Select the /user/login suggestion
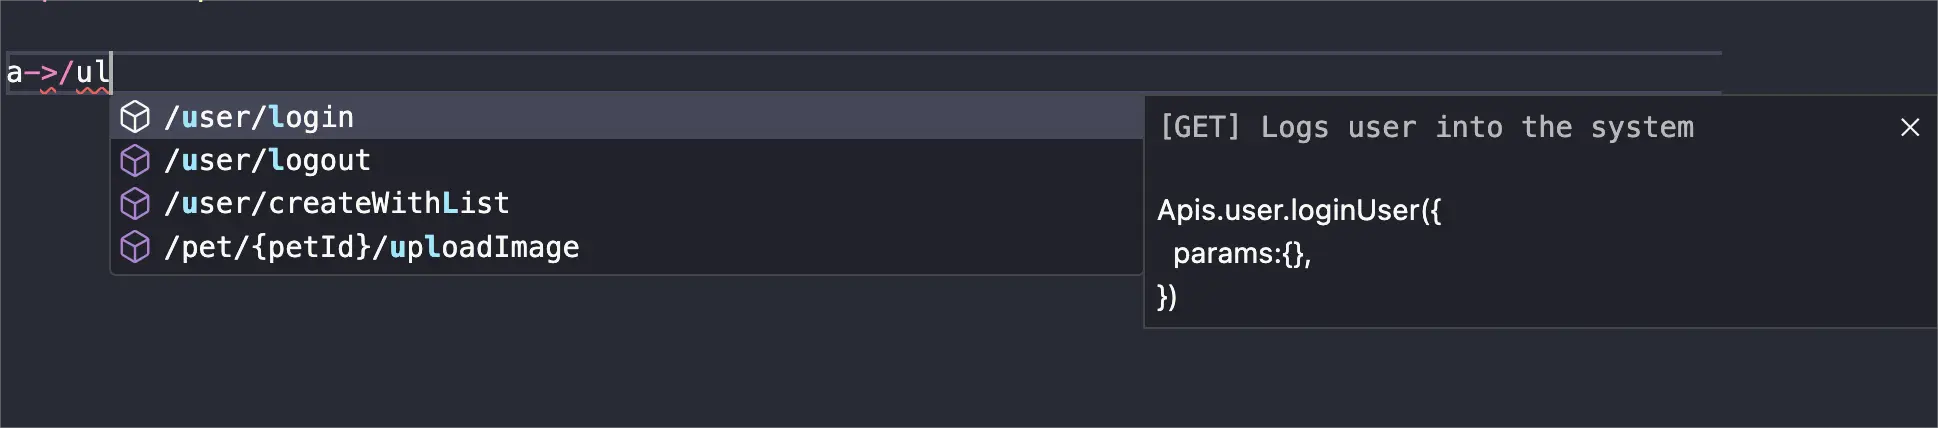1938x428 pixels. [x=259, y=117]
